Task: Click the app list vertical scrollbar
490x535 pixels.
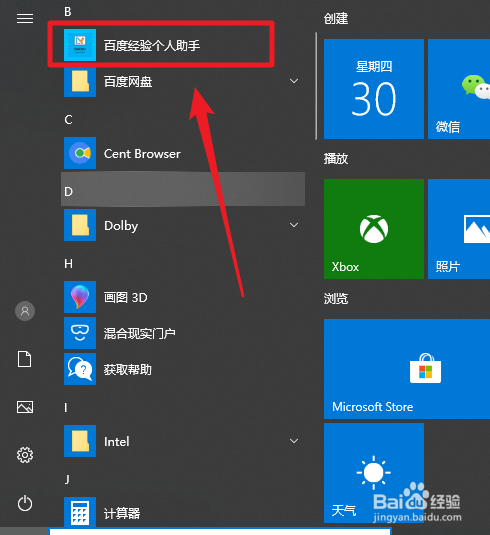Action: pos(316,86)
